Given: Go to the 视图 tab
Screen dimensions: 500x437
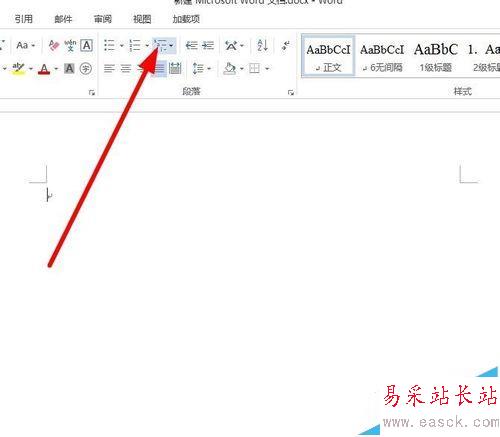Looking at the screenshot, I should (142, 19).
